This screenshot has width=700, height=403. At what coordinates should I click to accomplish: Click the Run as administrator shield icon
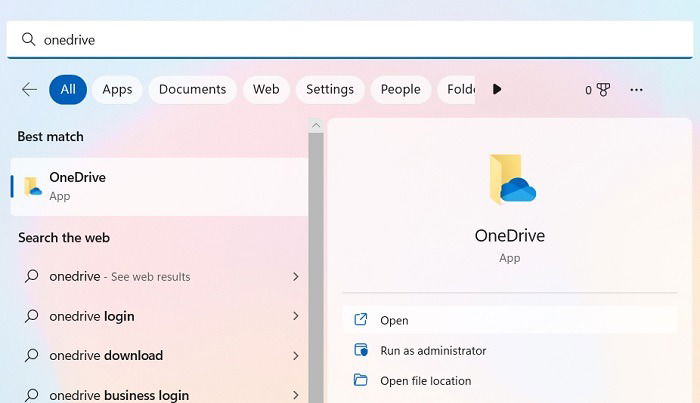(x=361, y=349)
